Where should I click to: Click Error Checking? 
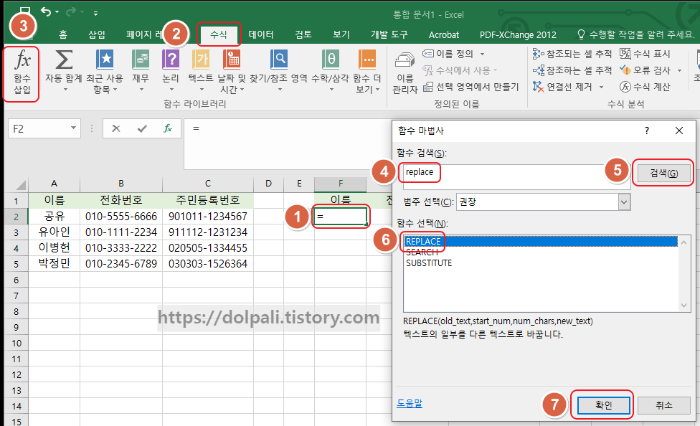click(x=645, y=71)
